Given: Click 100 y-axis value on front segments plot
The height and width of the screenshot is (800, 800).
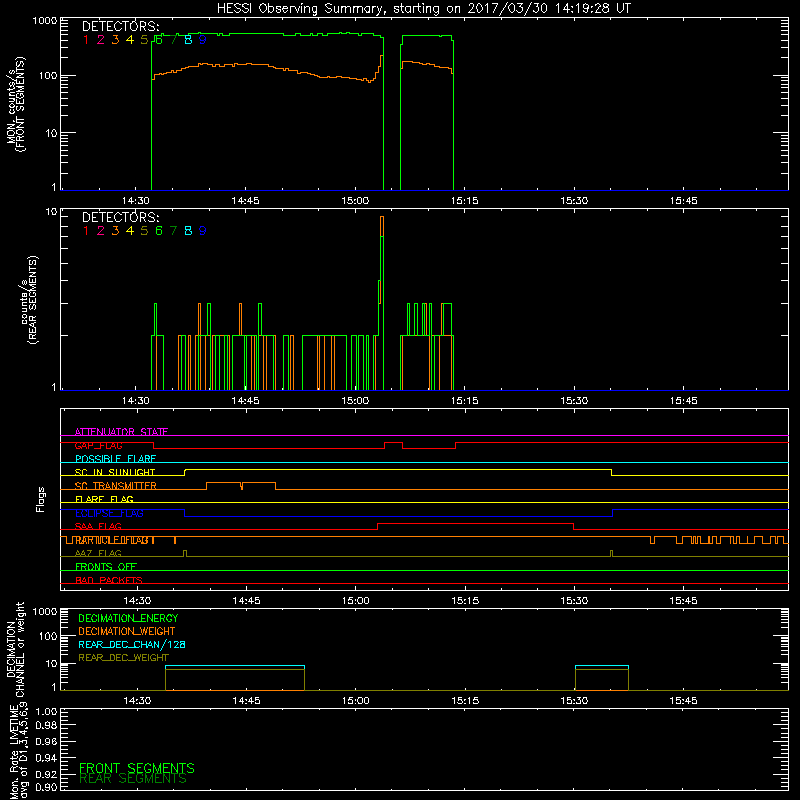Looking at the screenshot, I should point(49,76).
